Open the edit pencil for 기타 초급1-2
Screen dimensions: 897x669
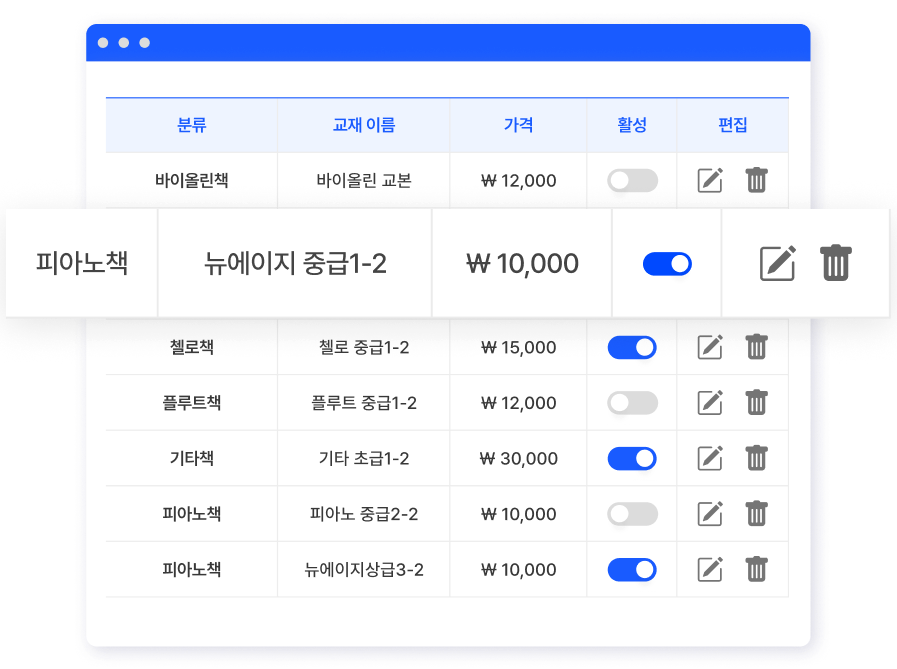click(x=710, y=458)
